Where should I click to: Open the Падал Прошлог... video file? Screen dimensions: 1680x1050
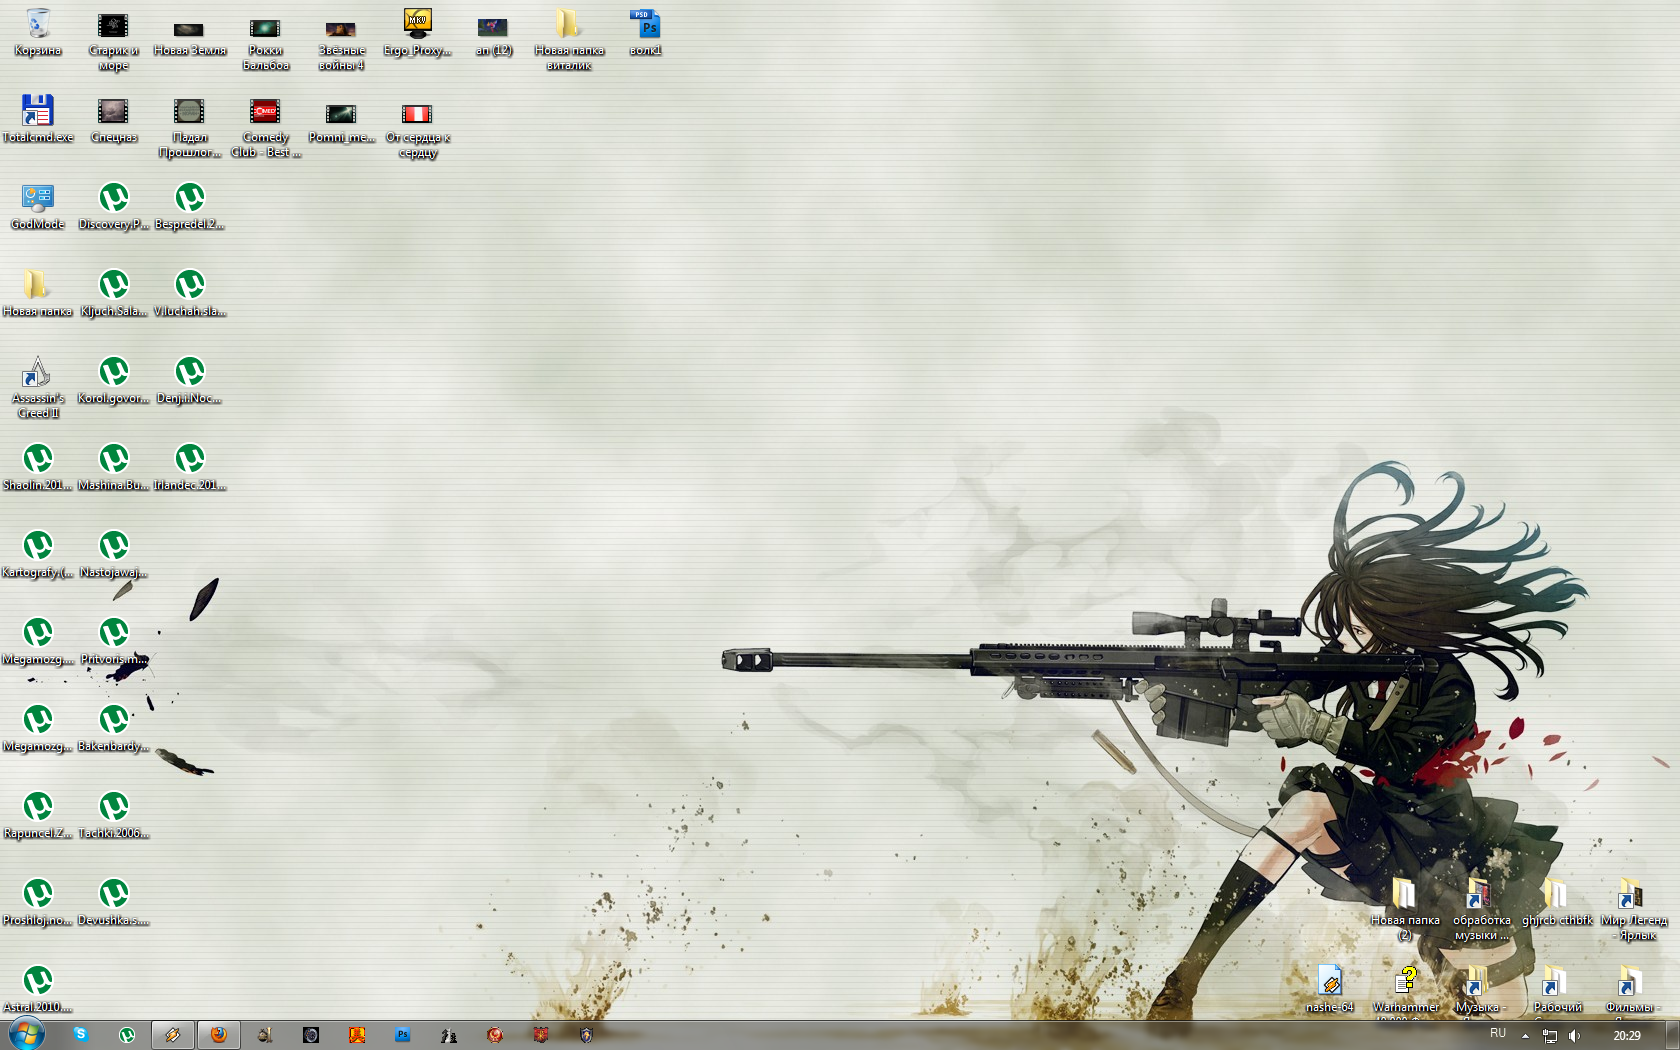pyautogui.click(x=190, y=126)
